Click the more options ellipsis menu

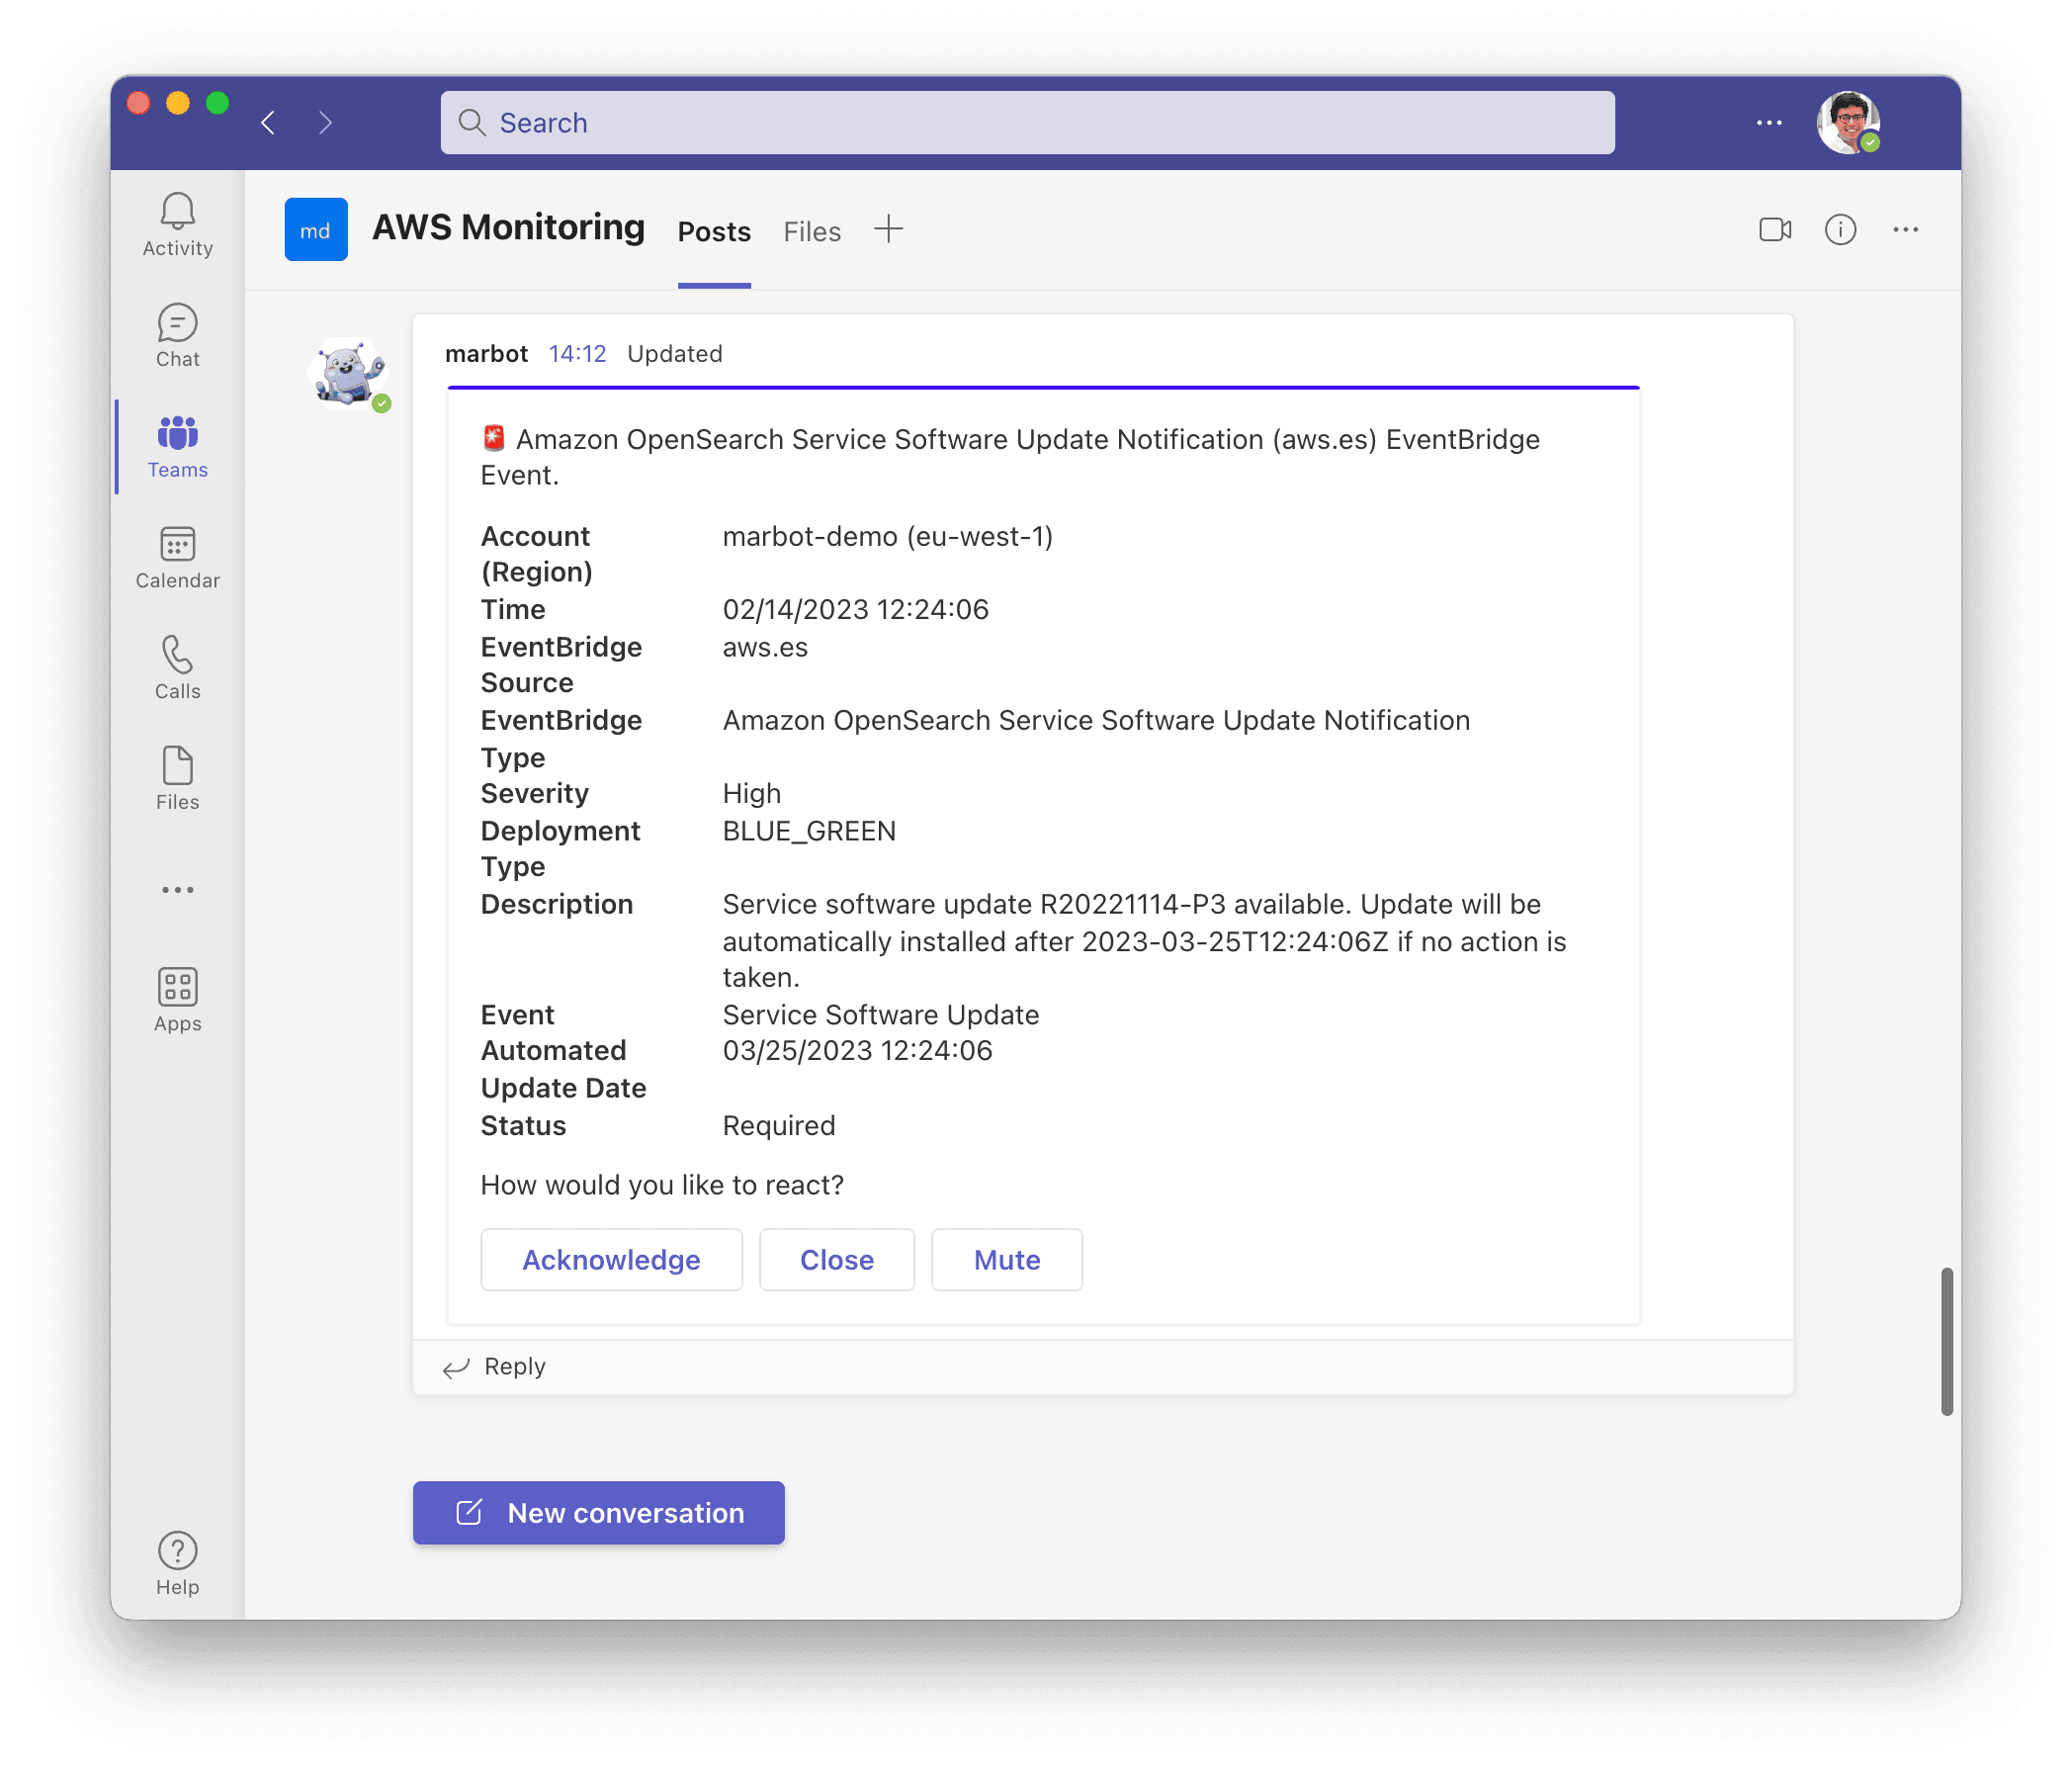point(1906,229)
